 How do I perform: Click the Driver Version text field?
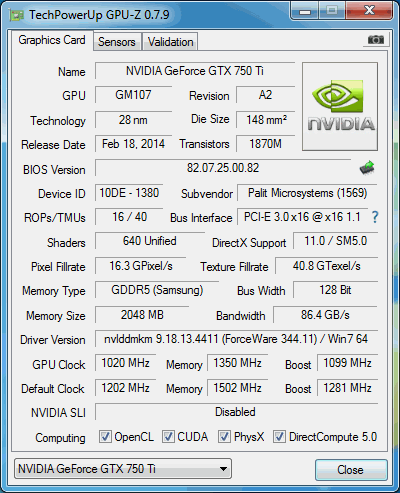[x=236, y=339]
